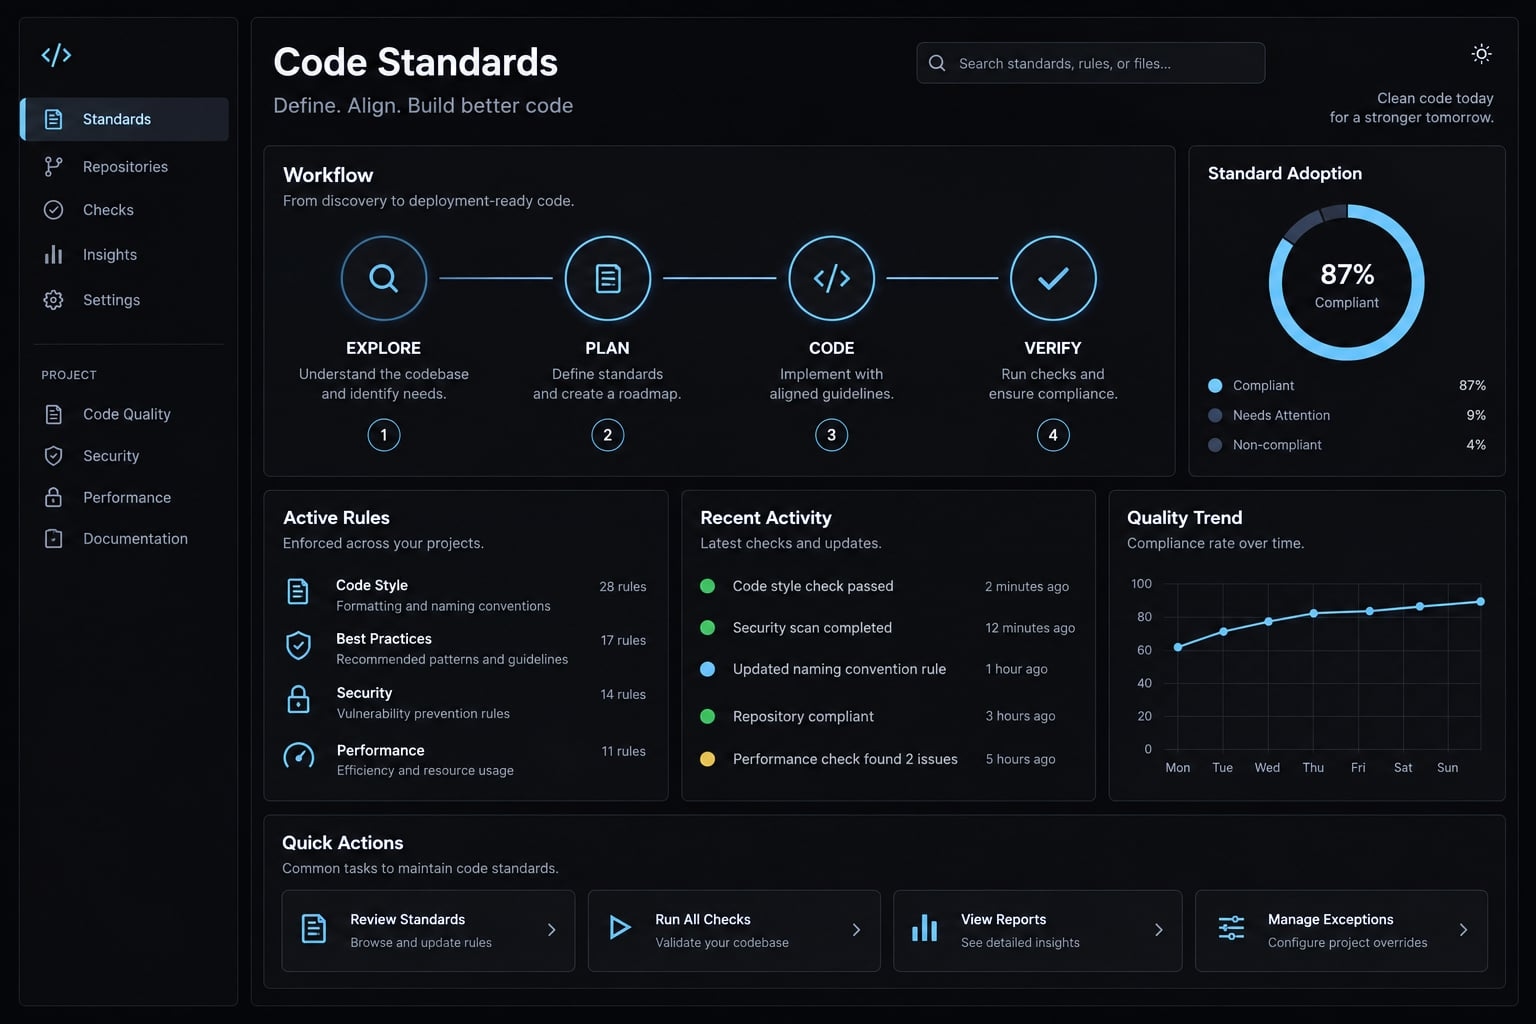Click the blue status dot for naming convention update
The width and height of the screenshot is (1536, 1024).
[x=707, y=669]
